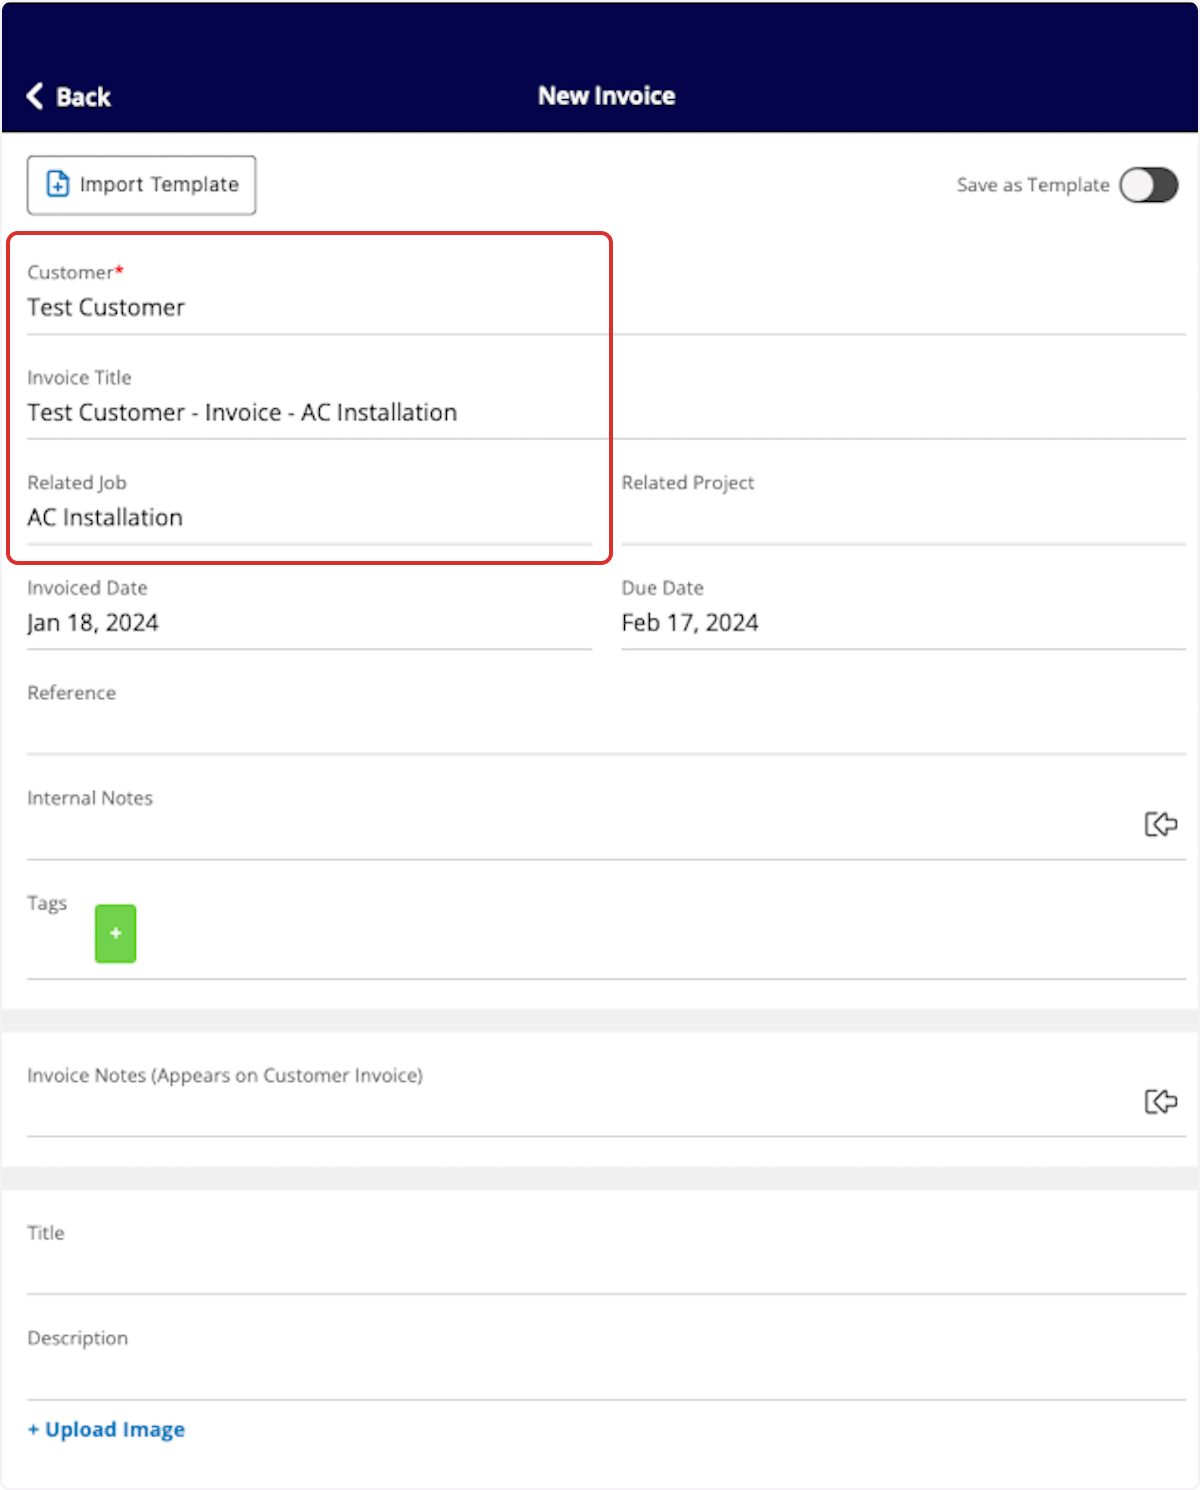Screen dimensions: 1200x1490
Task: Add a tag with green plus button
Action: click(115, 933)
